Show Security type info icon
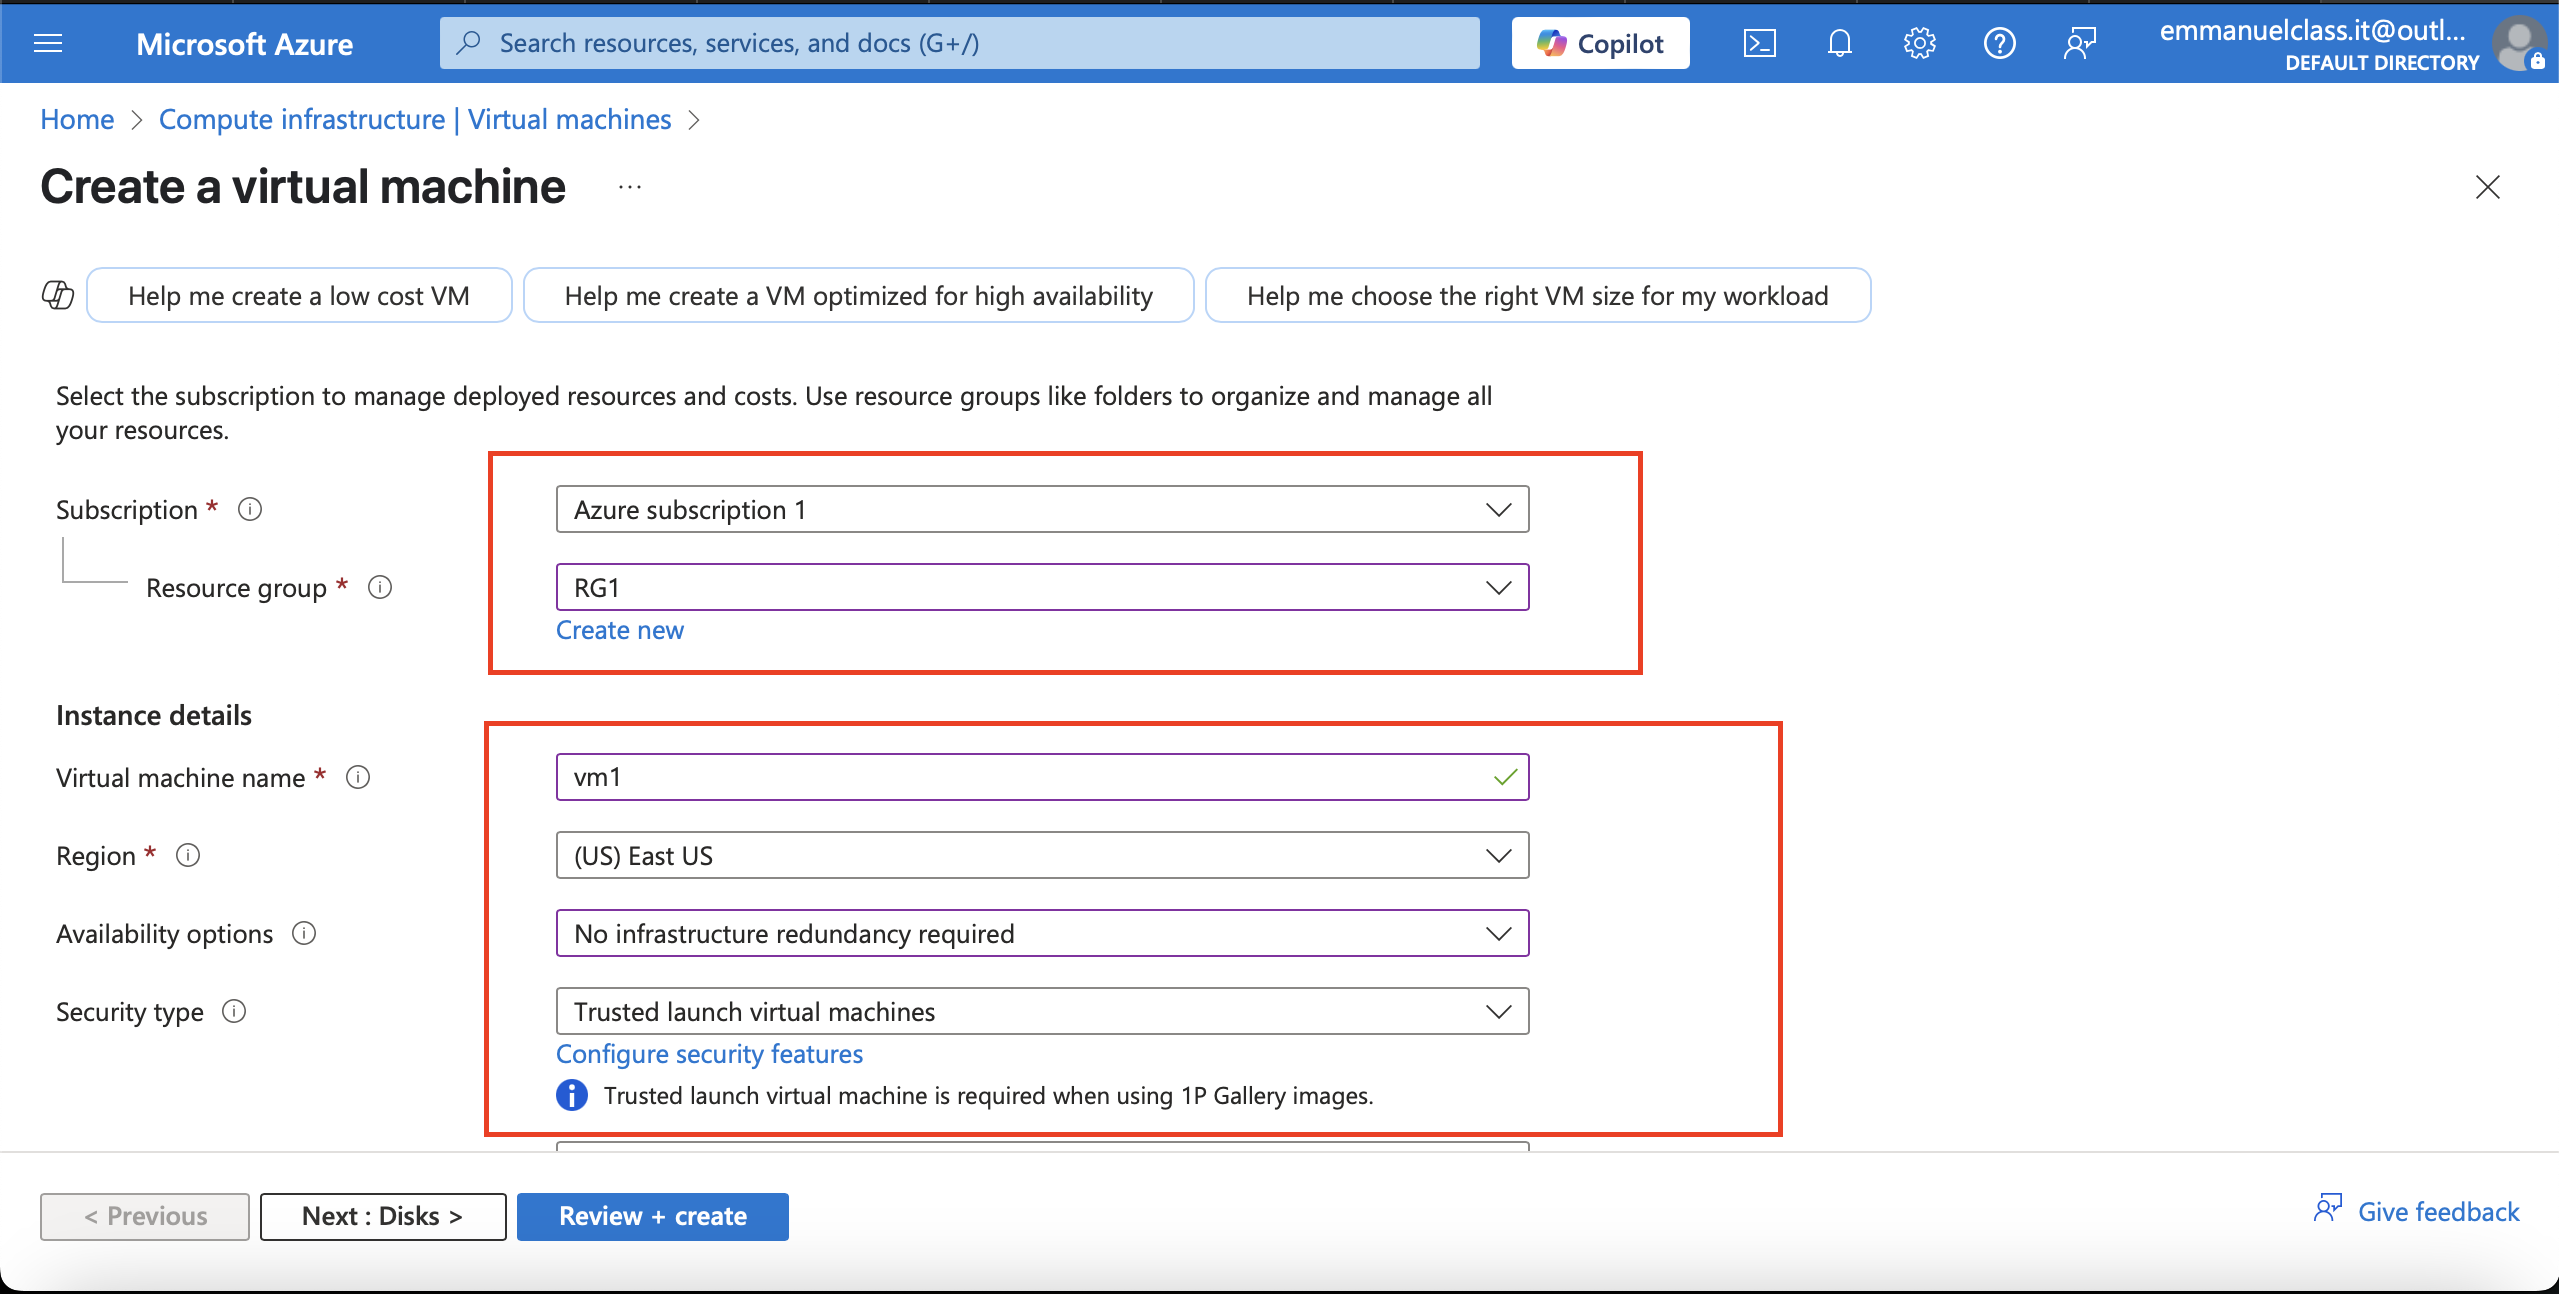The height and width of the screenshot is (1294, 2559). point(234,1011)
